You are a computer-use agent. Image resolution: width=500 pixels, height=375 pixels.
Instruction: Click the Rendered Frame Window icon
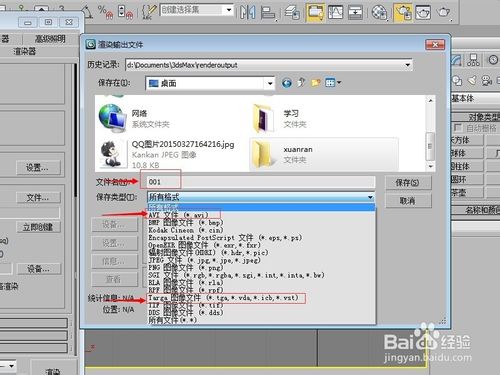point(423,12)
